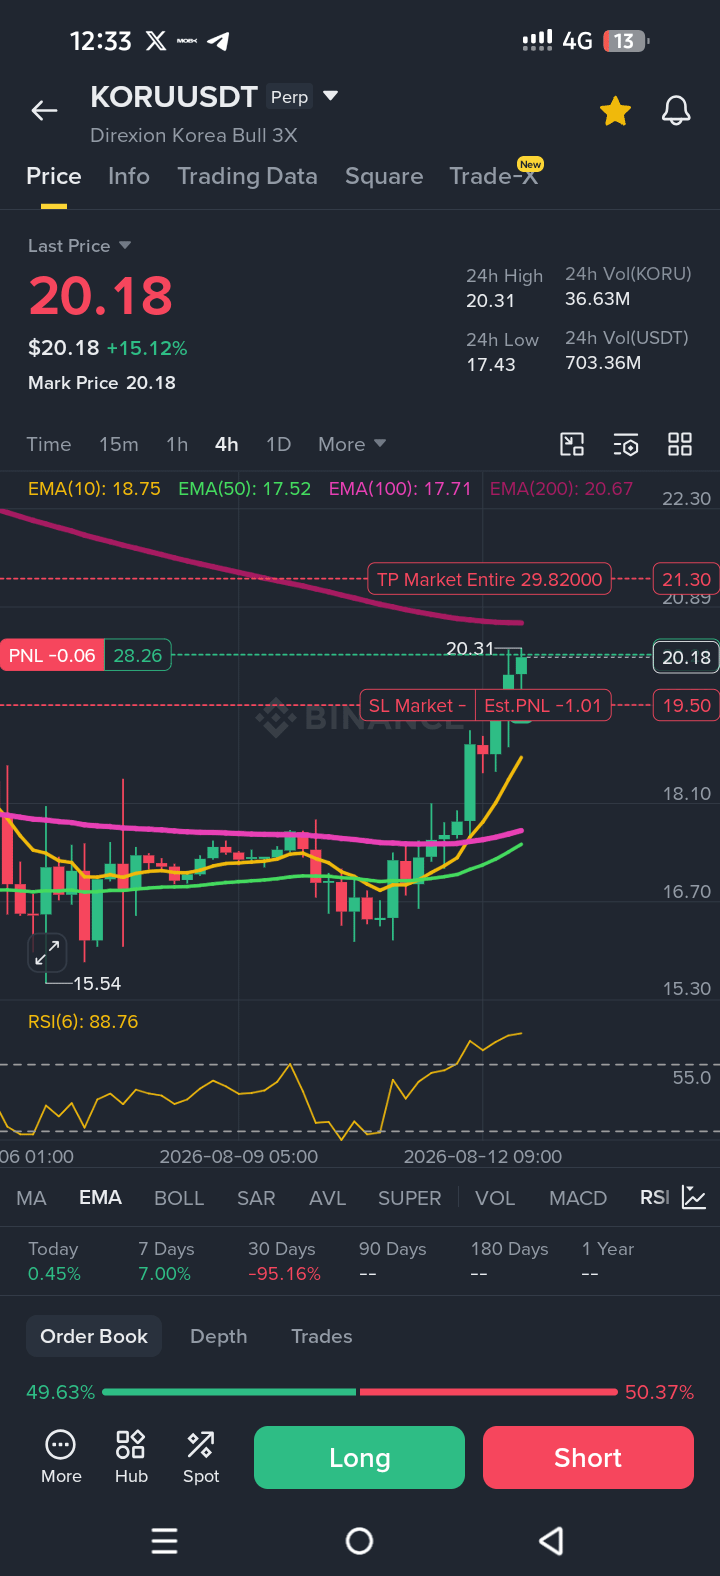The height and width of the screenshot is (1576, 720).
Task: Select the 4h timeframe
Action: (x=227, y=444)
